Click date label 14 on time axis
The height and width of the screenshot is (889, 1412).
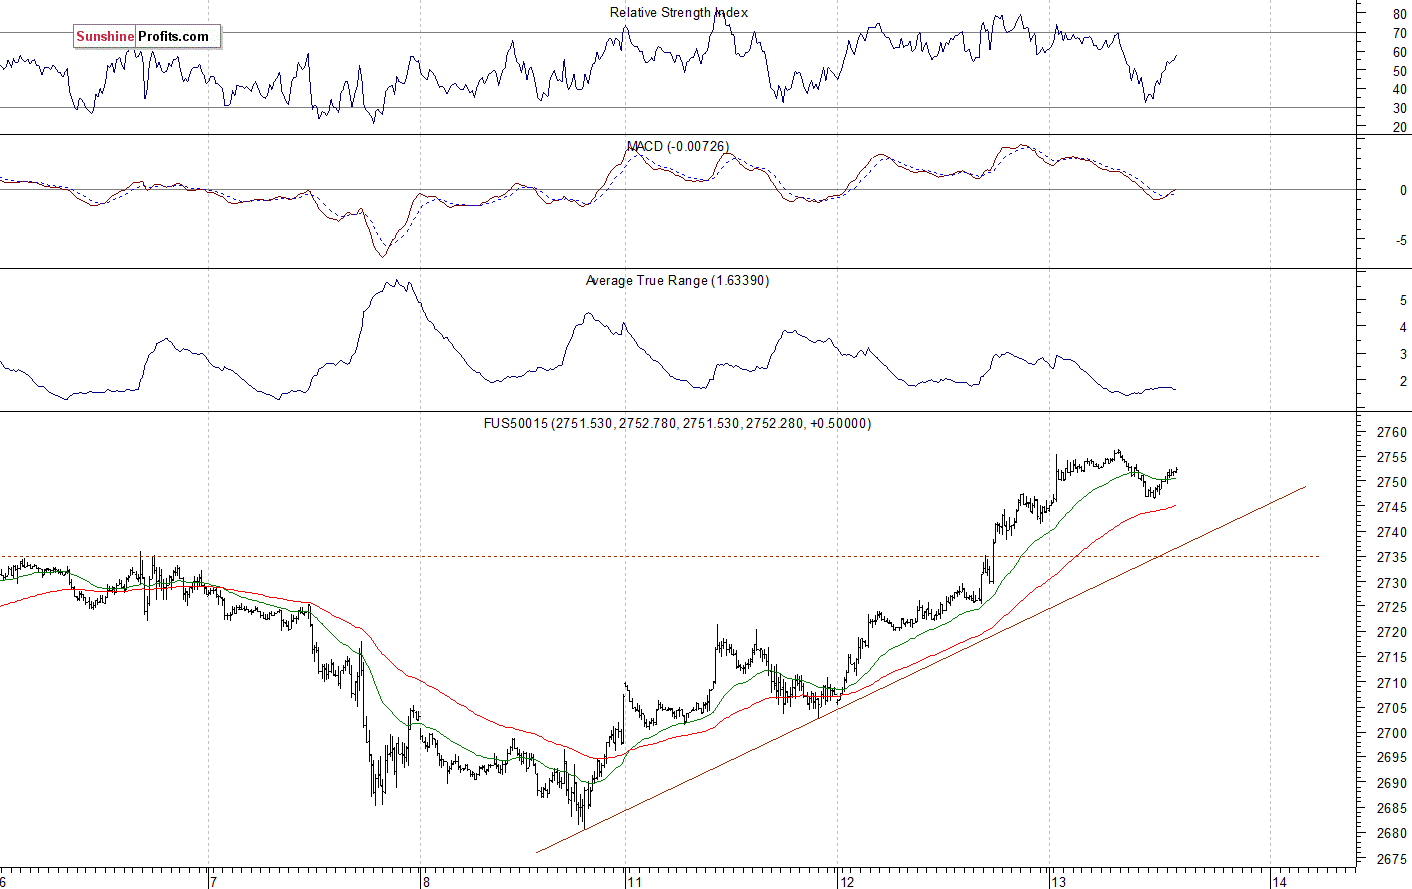click(1279, 882)
